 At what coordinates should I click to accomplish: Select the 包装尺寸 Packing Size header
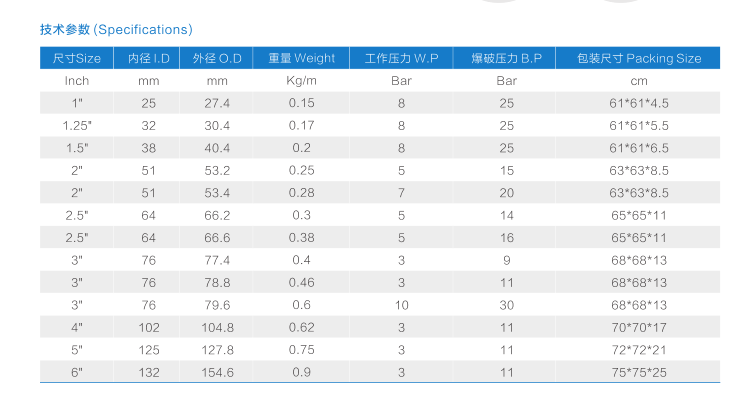click(x=638, y=58)
